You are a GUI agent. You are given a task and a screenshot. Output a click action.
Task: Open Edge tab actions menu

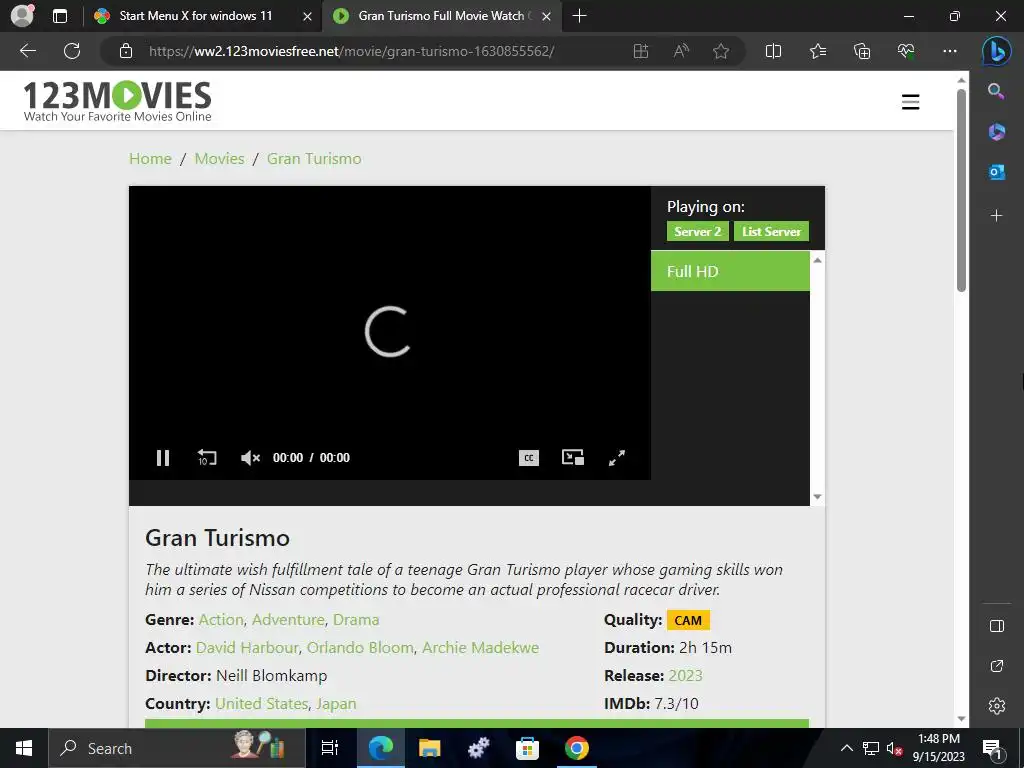tap(60, 16)
